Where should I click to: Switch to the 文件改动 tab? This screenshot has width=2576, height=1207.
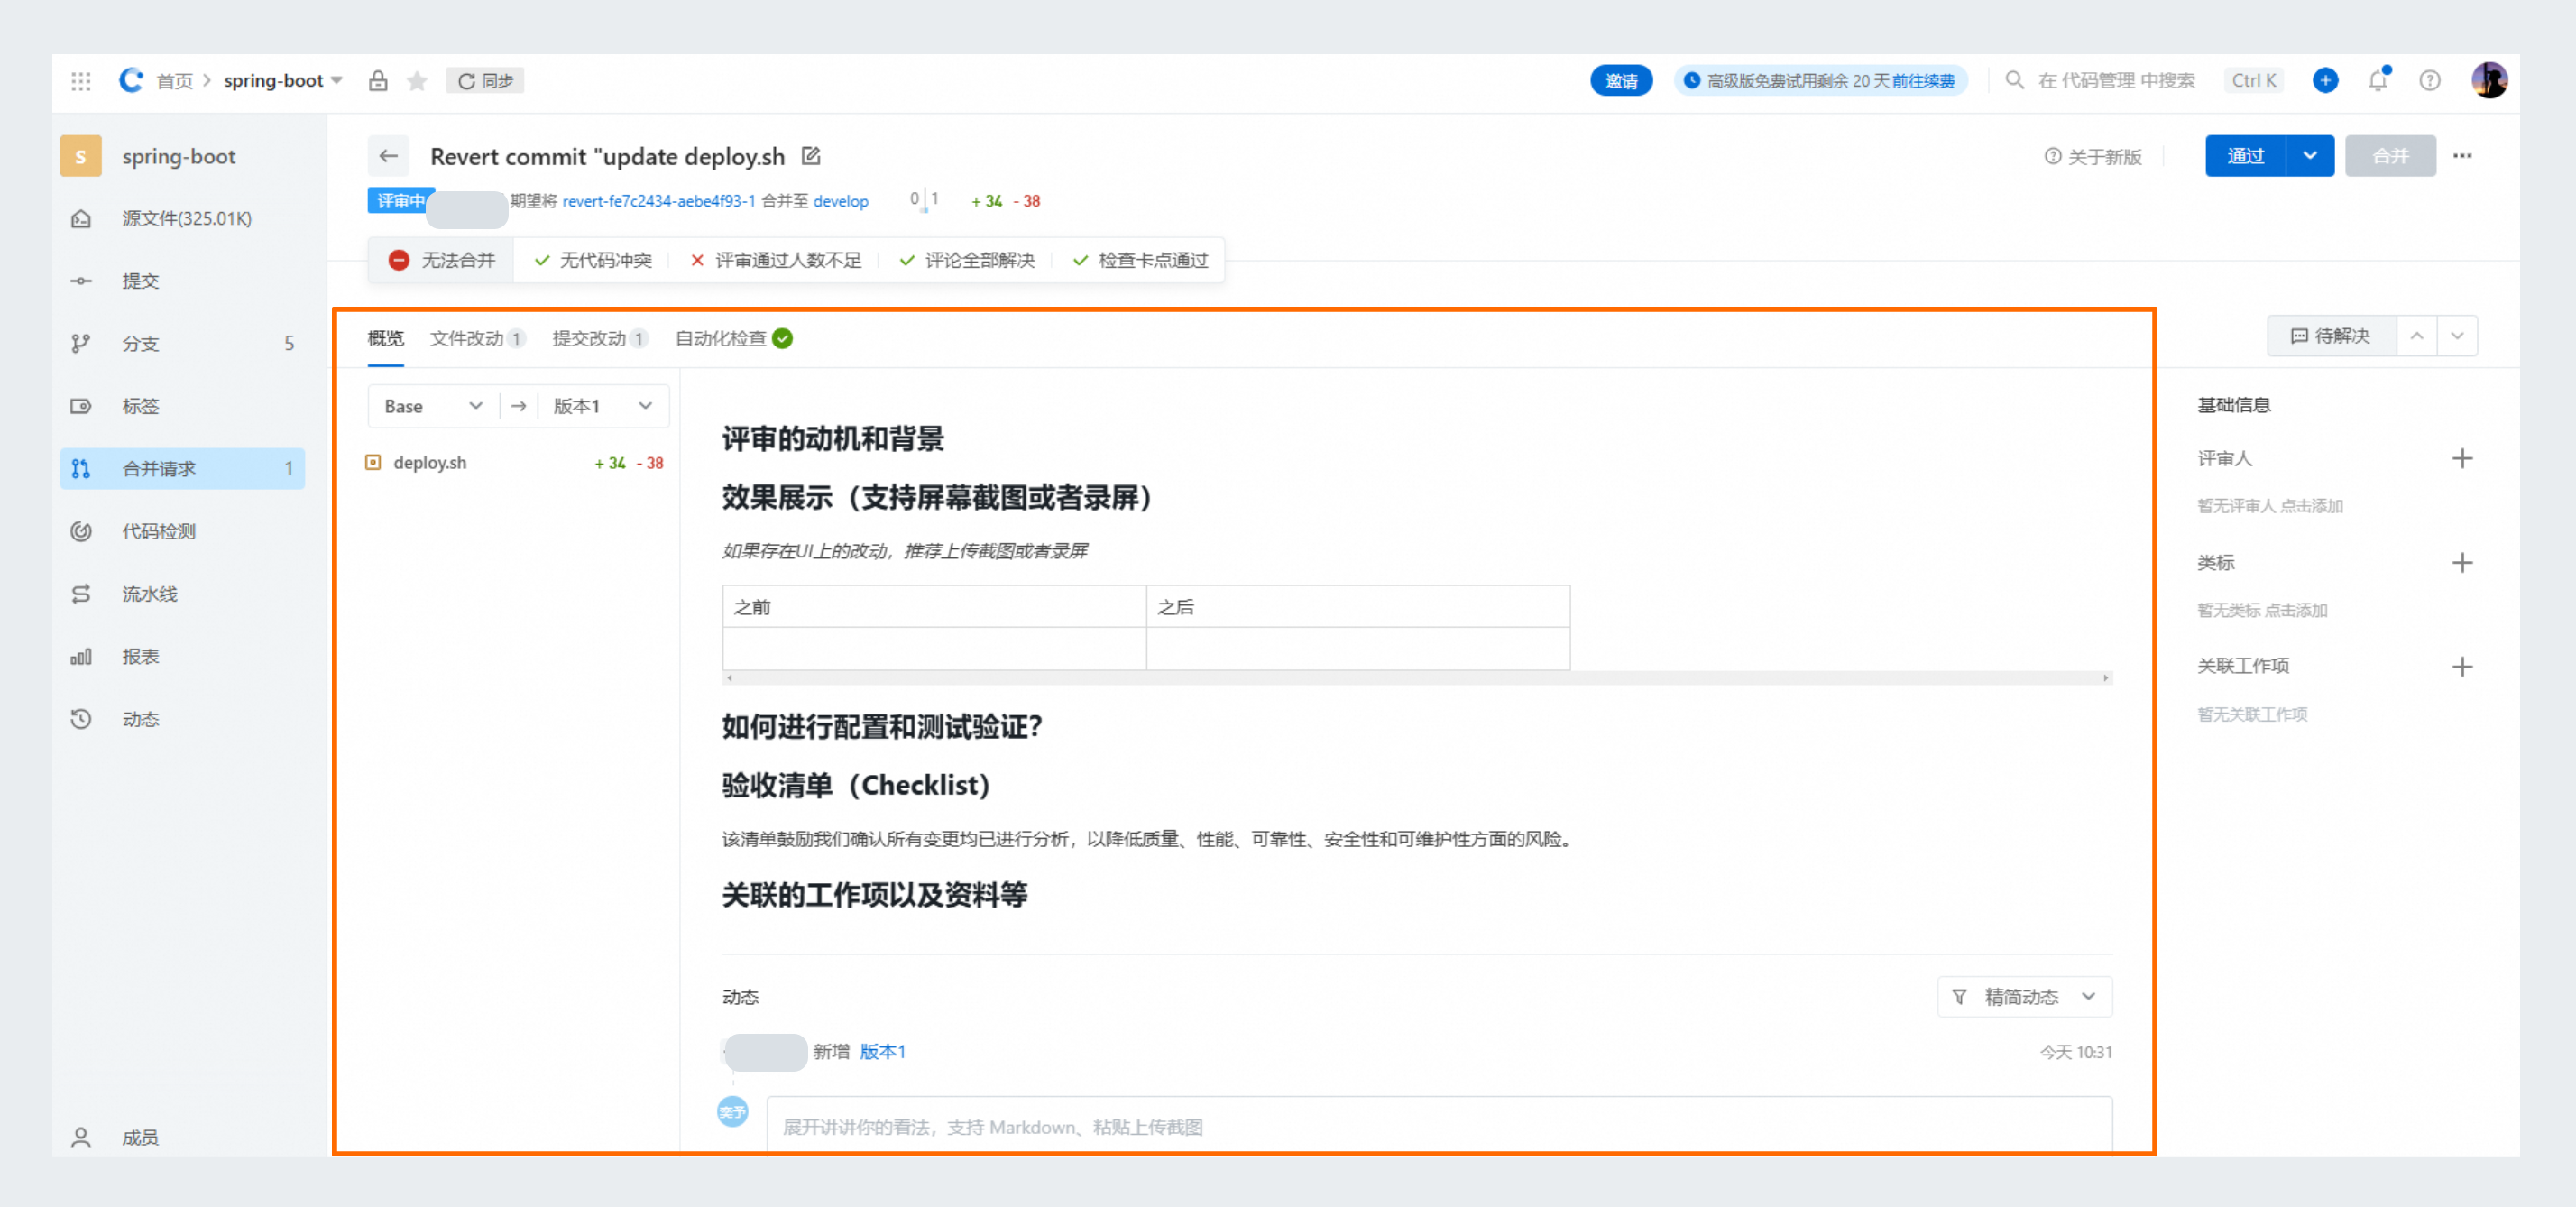(477, 338)
